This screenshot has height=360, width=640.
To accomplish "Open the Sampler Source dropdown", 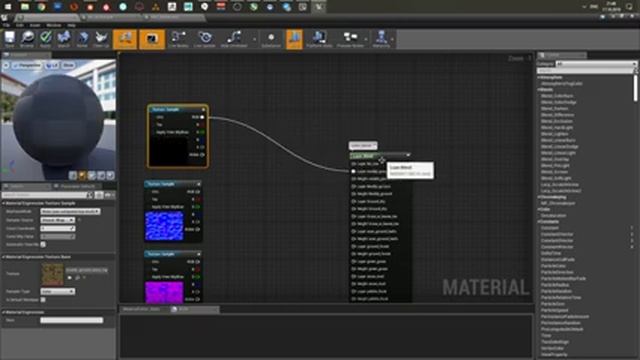I will (58, 220).
